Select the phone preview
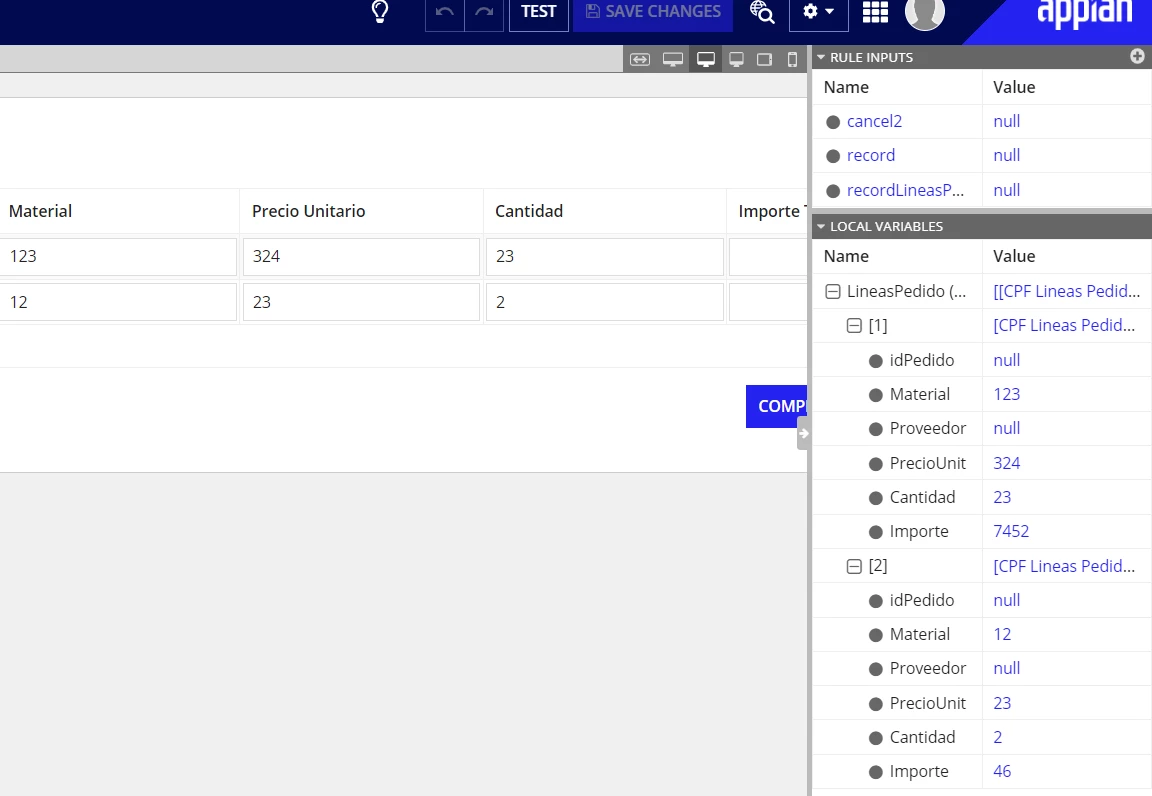 pos(792,60)
